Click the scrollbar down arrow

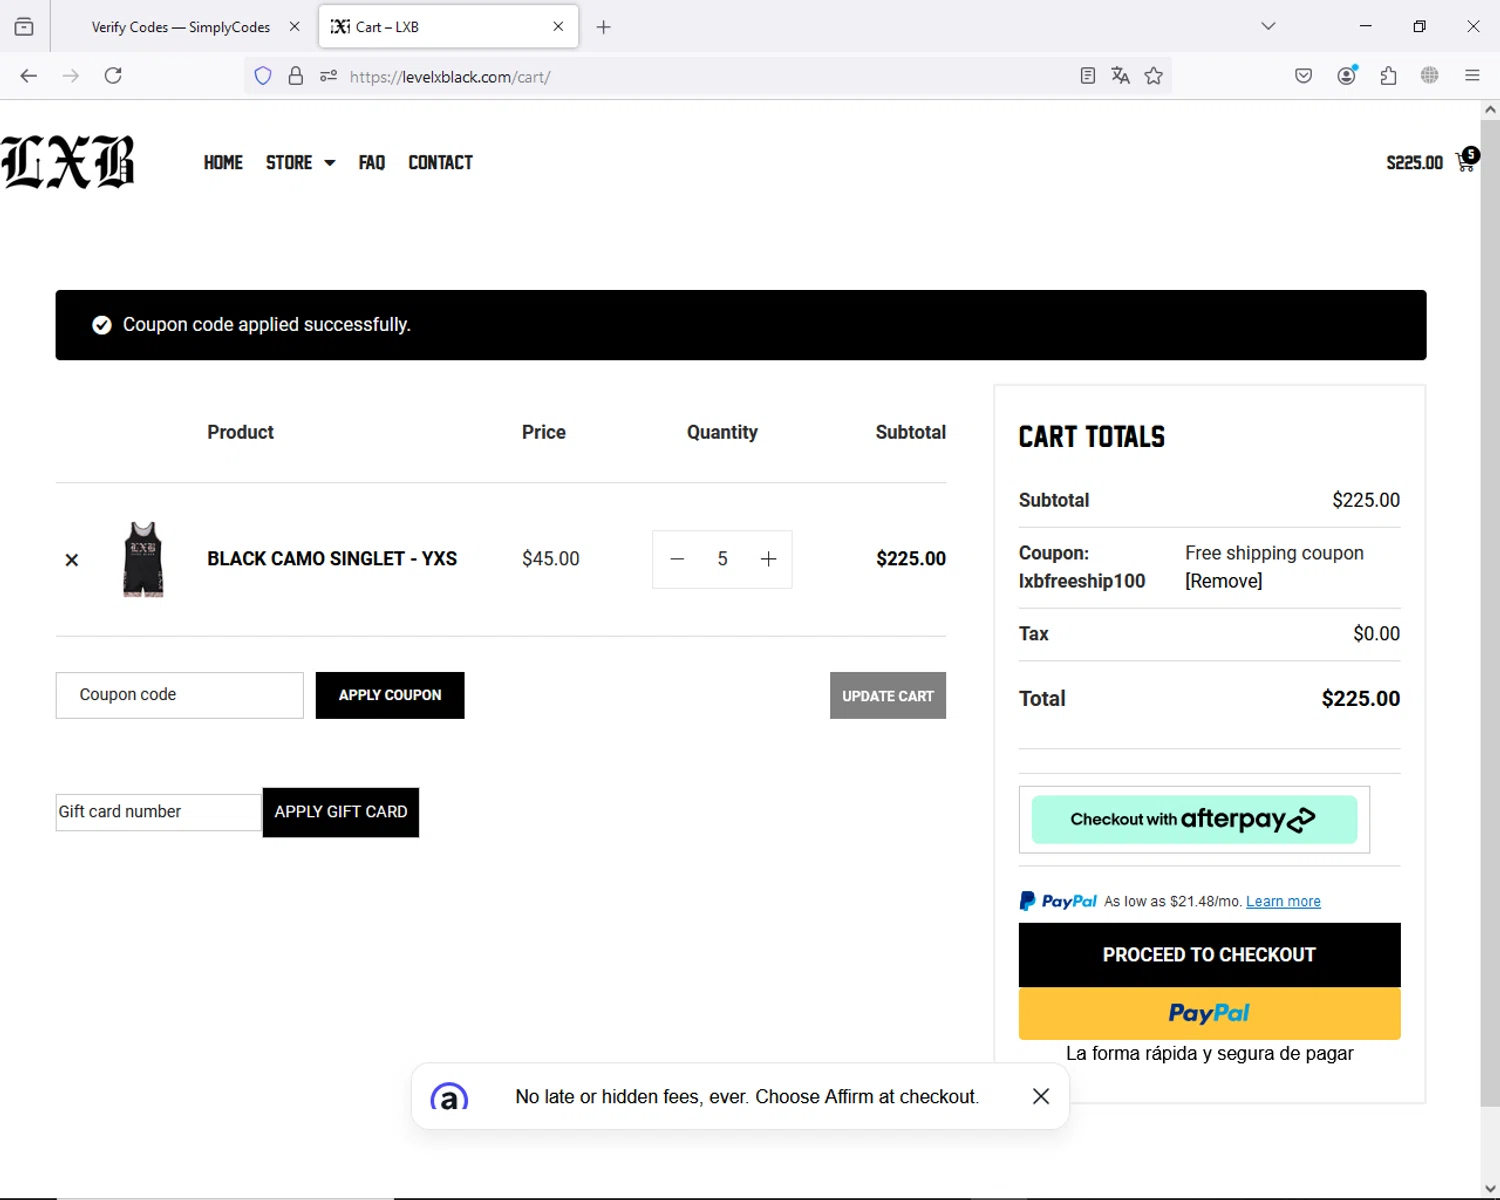pyautogui.click(x=1490, y=1189)
